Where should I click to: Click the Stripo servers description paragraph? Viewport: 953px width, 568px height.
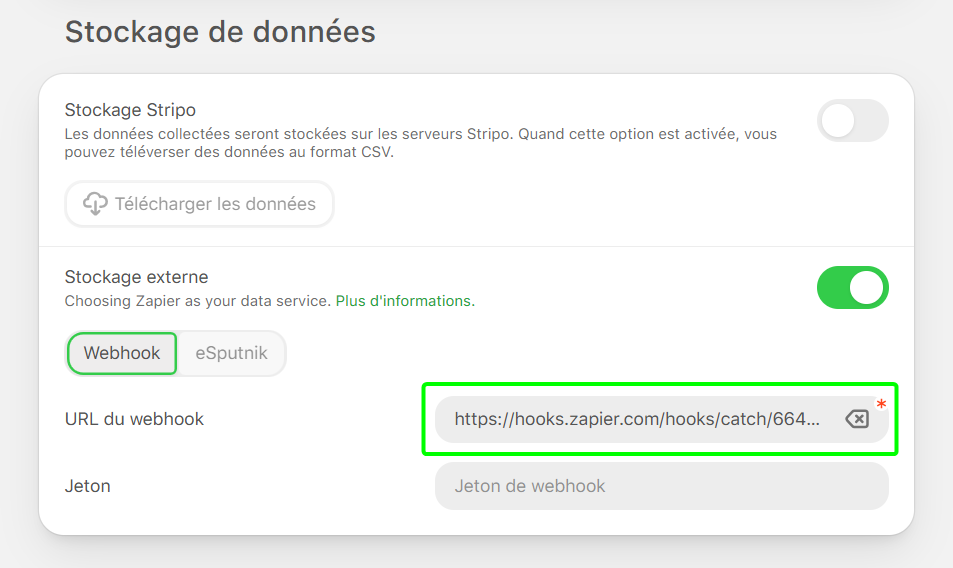(x=421, y=143)
